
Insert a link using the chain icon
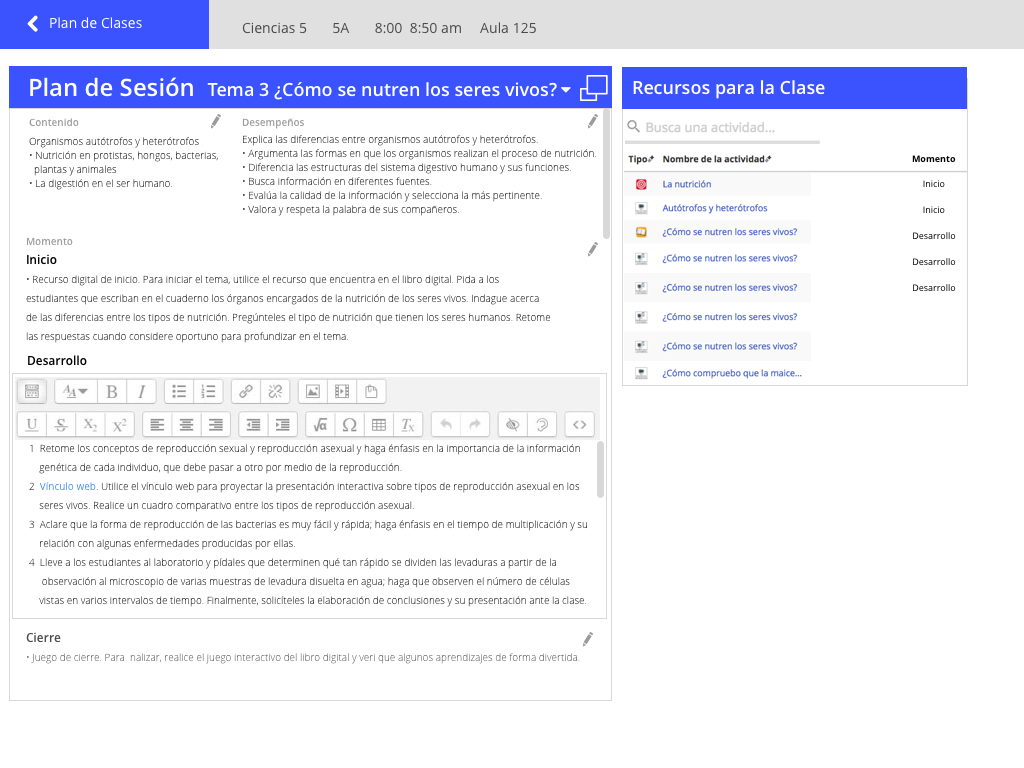click(246, 391)
